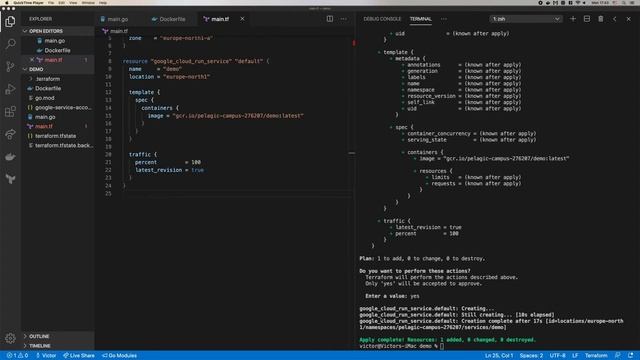Open the '1: zsh' terminal selector dropdown
The width and height of the screenshot is (640, 360).
coord(526,19)
